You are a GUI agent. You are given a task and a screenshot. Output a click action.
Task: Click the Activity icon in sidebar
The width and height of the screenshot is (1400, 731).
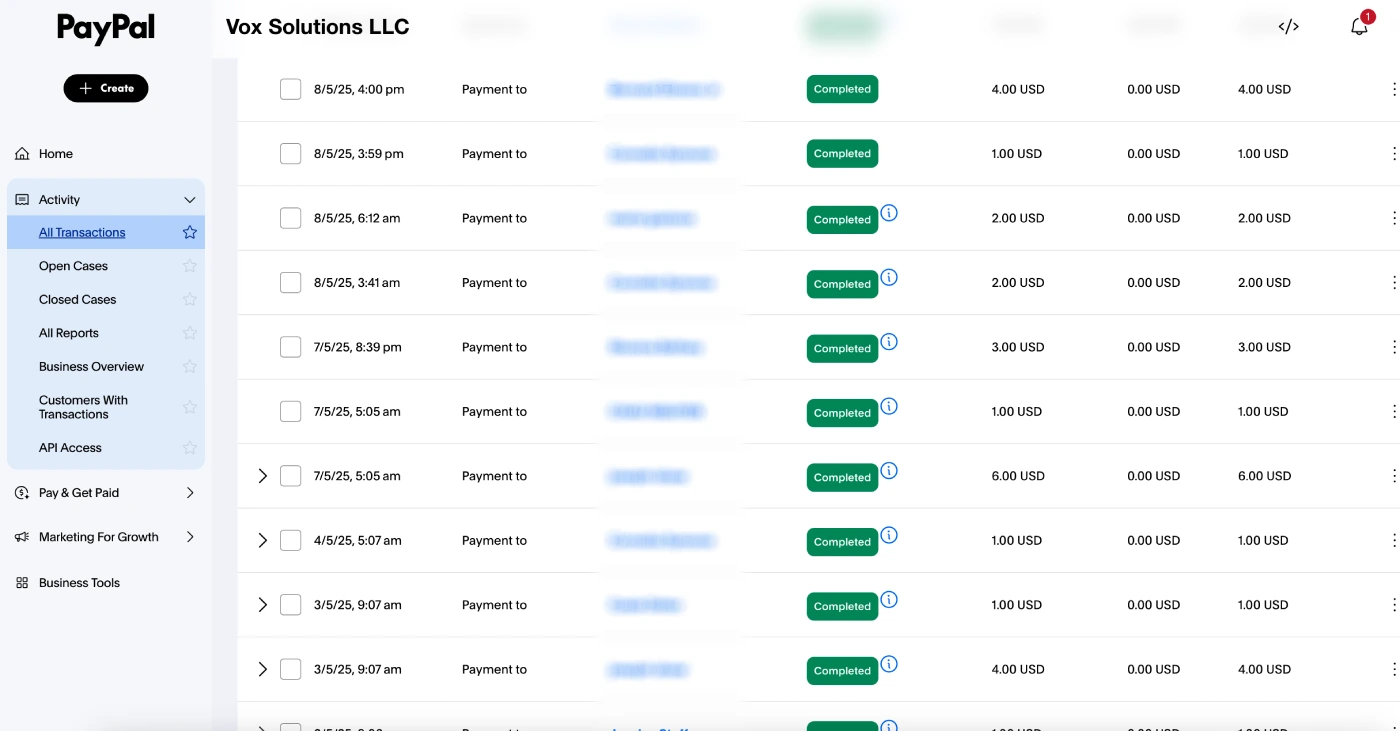pos(20,199)
